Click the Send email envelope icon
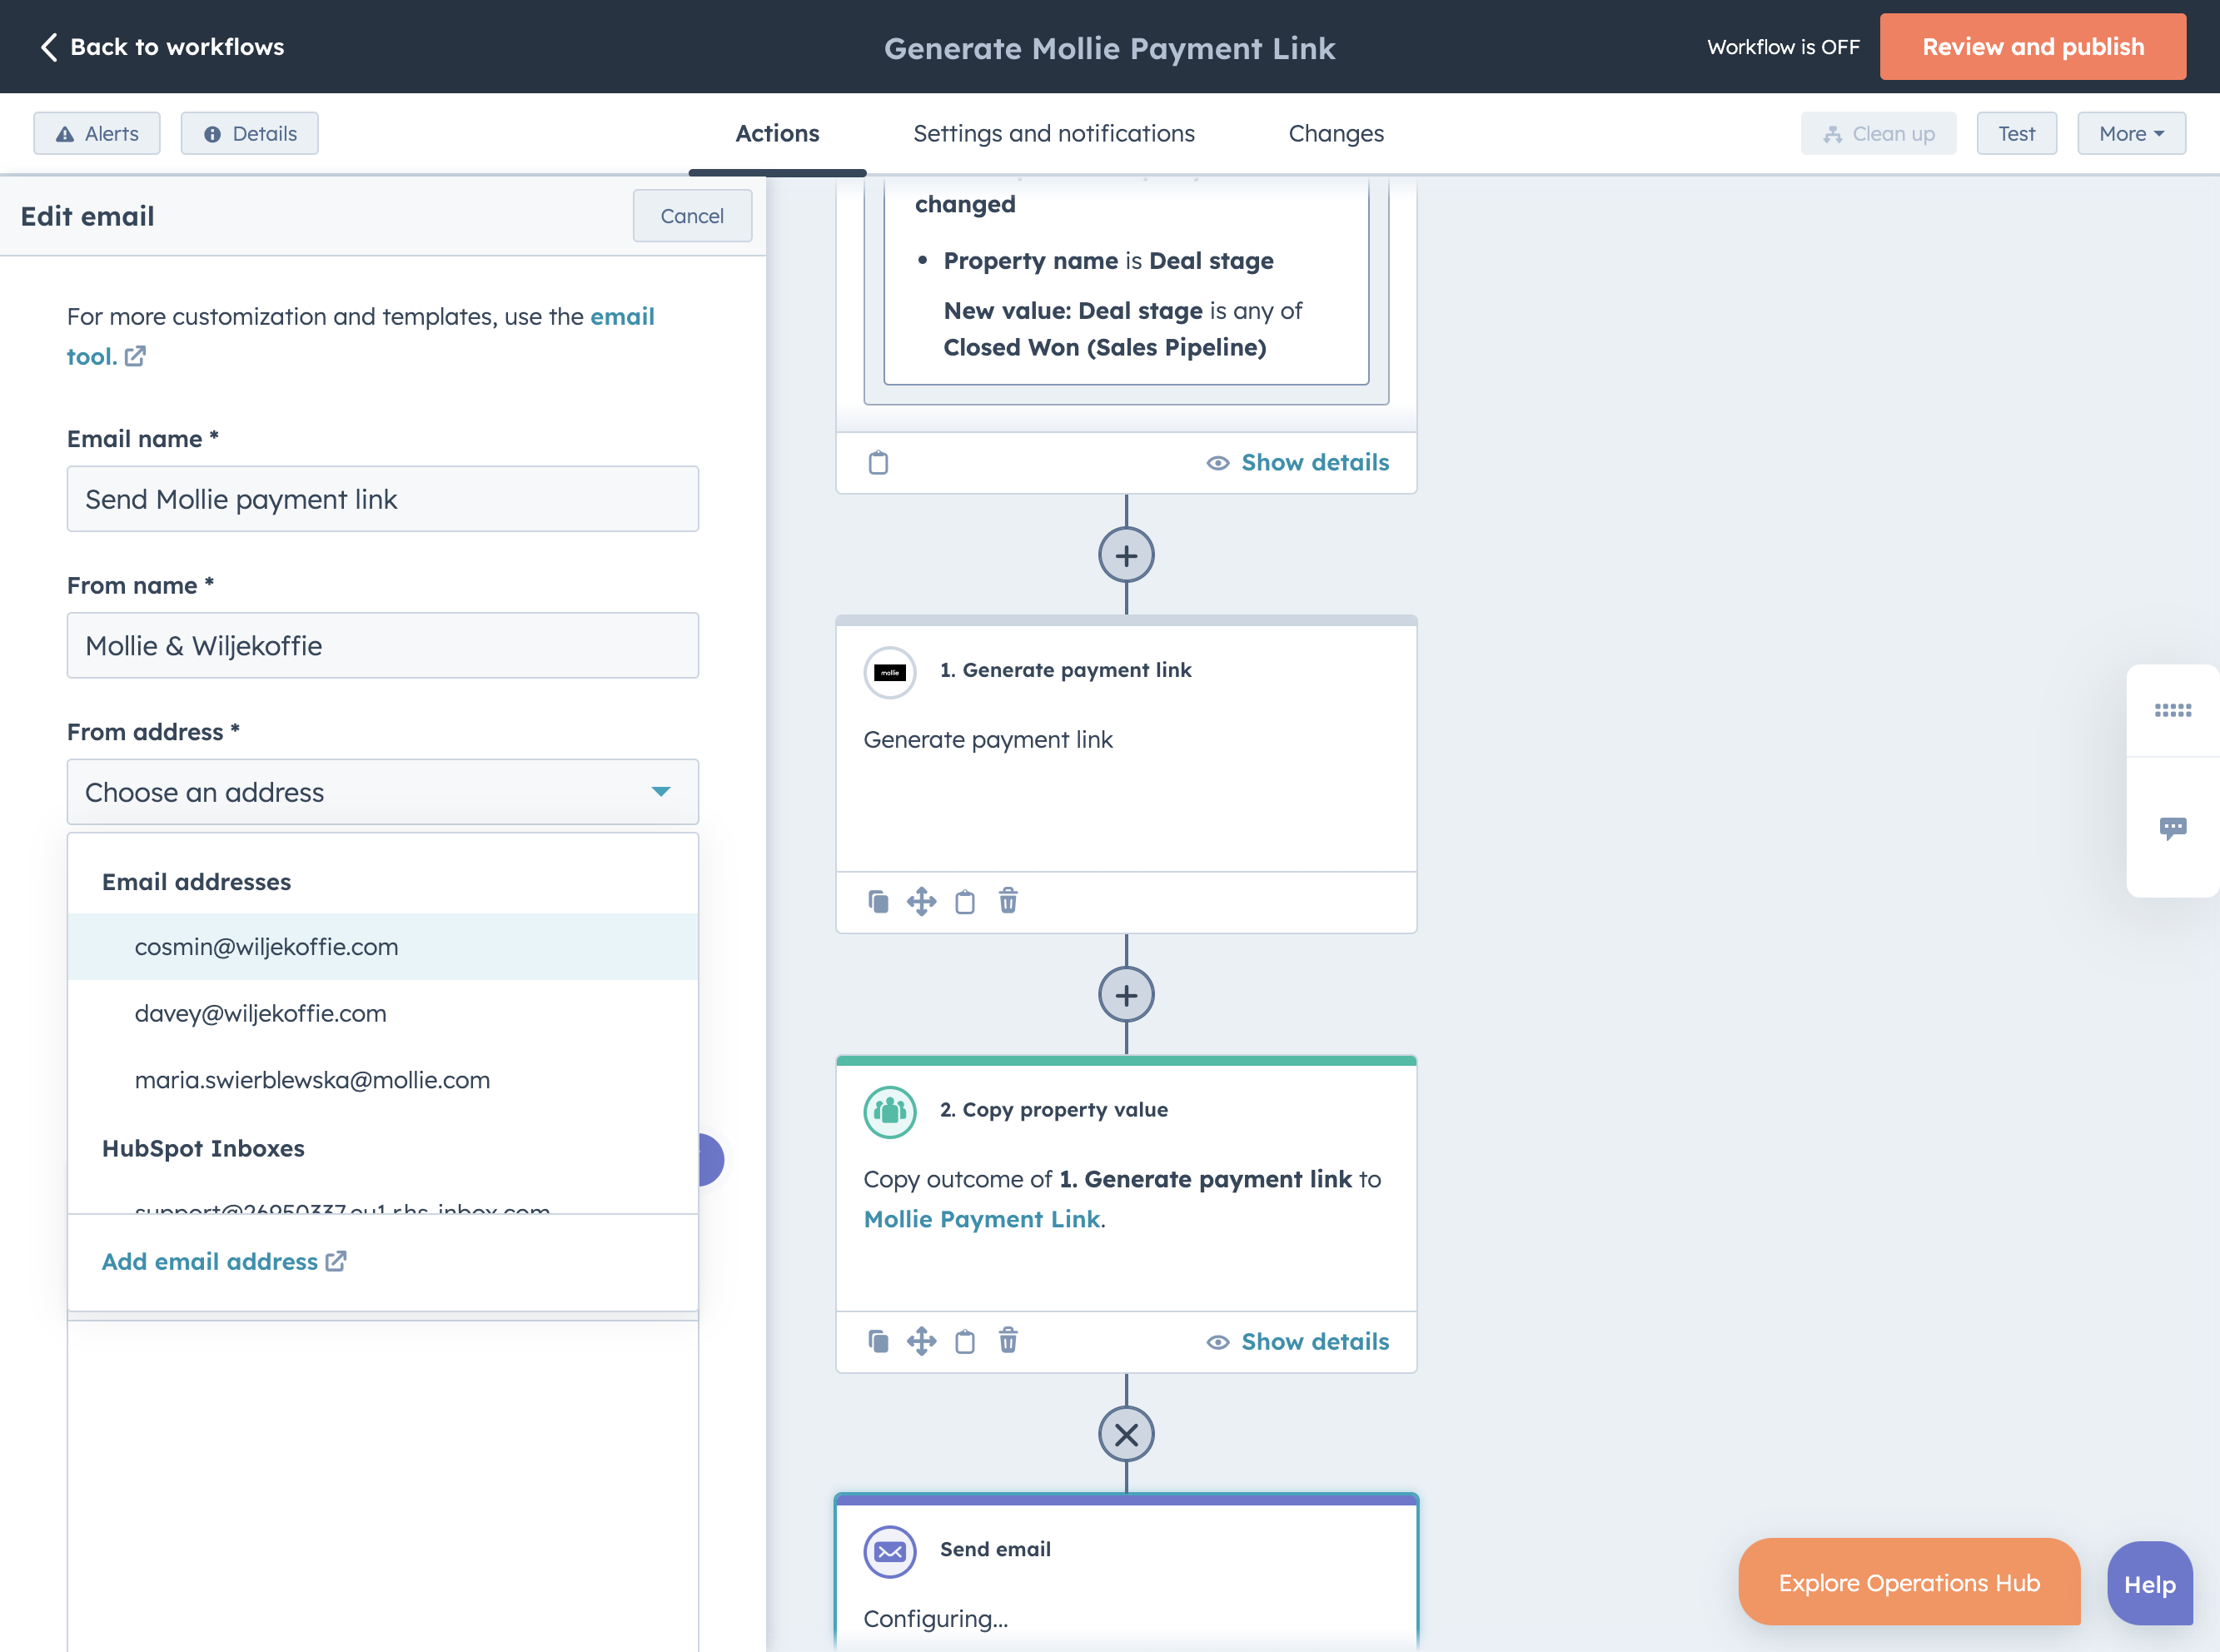 tap(890, 1552)
